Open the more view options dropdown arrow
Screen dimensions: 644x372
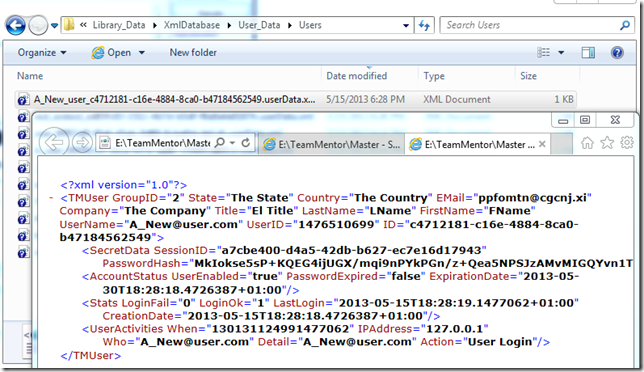point(561,53)
